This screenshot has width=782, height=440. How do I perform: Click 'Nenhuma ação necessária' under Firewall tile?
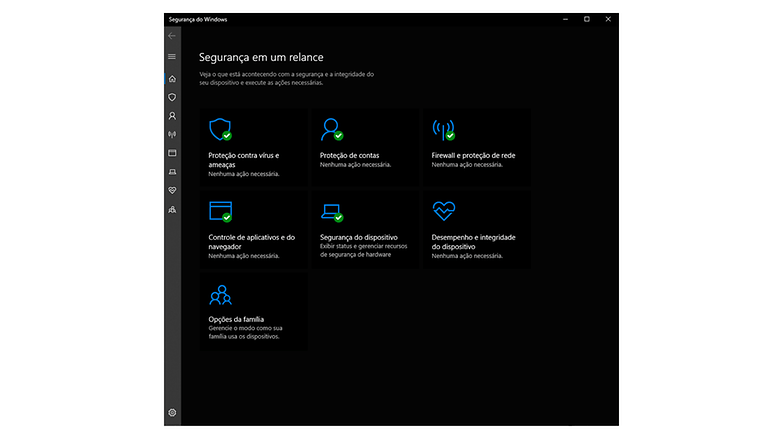point(467,165)
